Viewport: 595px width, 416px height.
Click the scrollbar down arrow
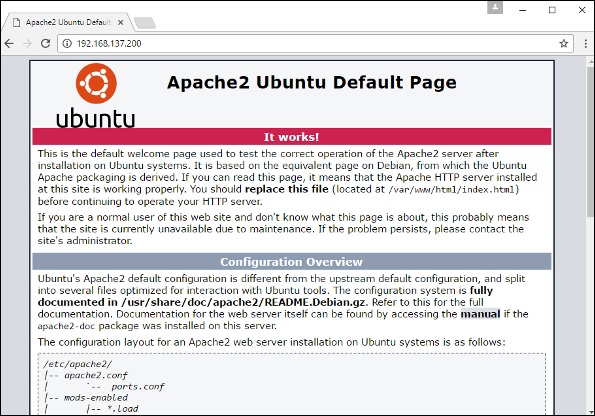point(591,411)
